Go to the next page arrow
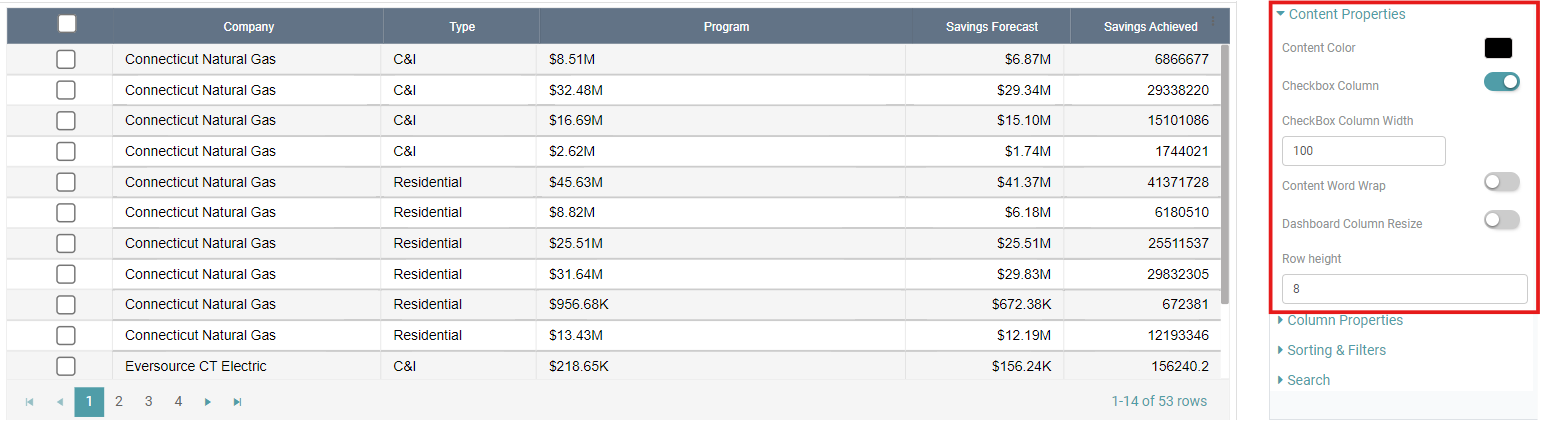Screen dimensions: 1541x422 click(208, 402)
